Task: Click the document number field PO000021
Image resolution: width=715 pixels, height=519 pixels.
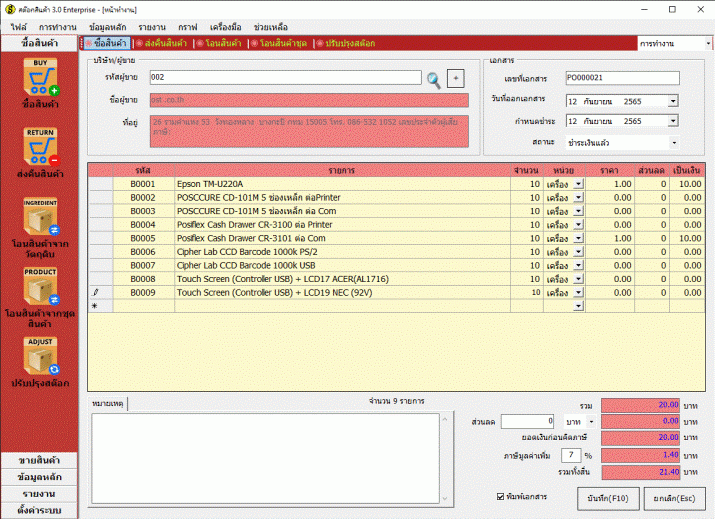Action: [x=622, y=78]
